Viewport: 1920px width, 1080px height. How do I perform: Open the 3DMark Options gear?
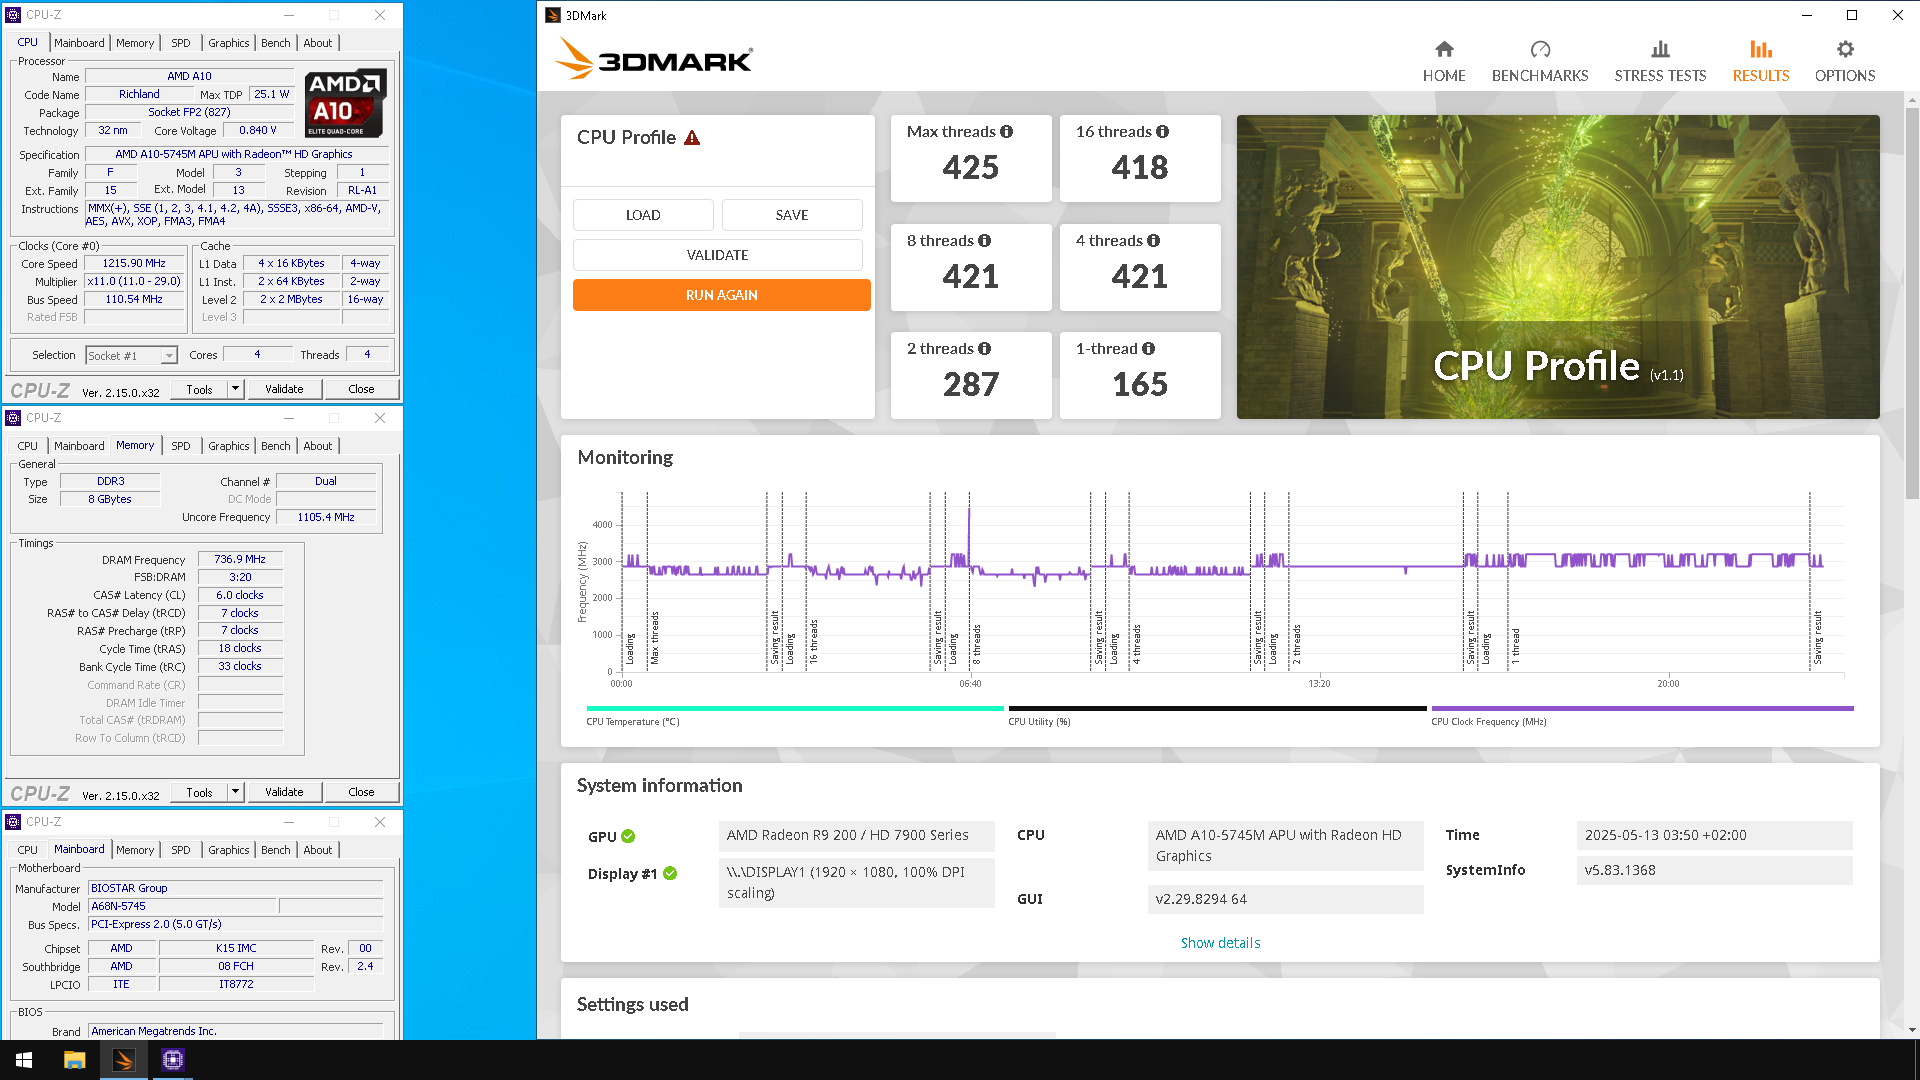1845,61
